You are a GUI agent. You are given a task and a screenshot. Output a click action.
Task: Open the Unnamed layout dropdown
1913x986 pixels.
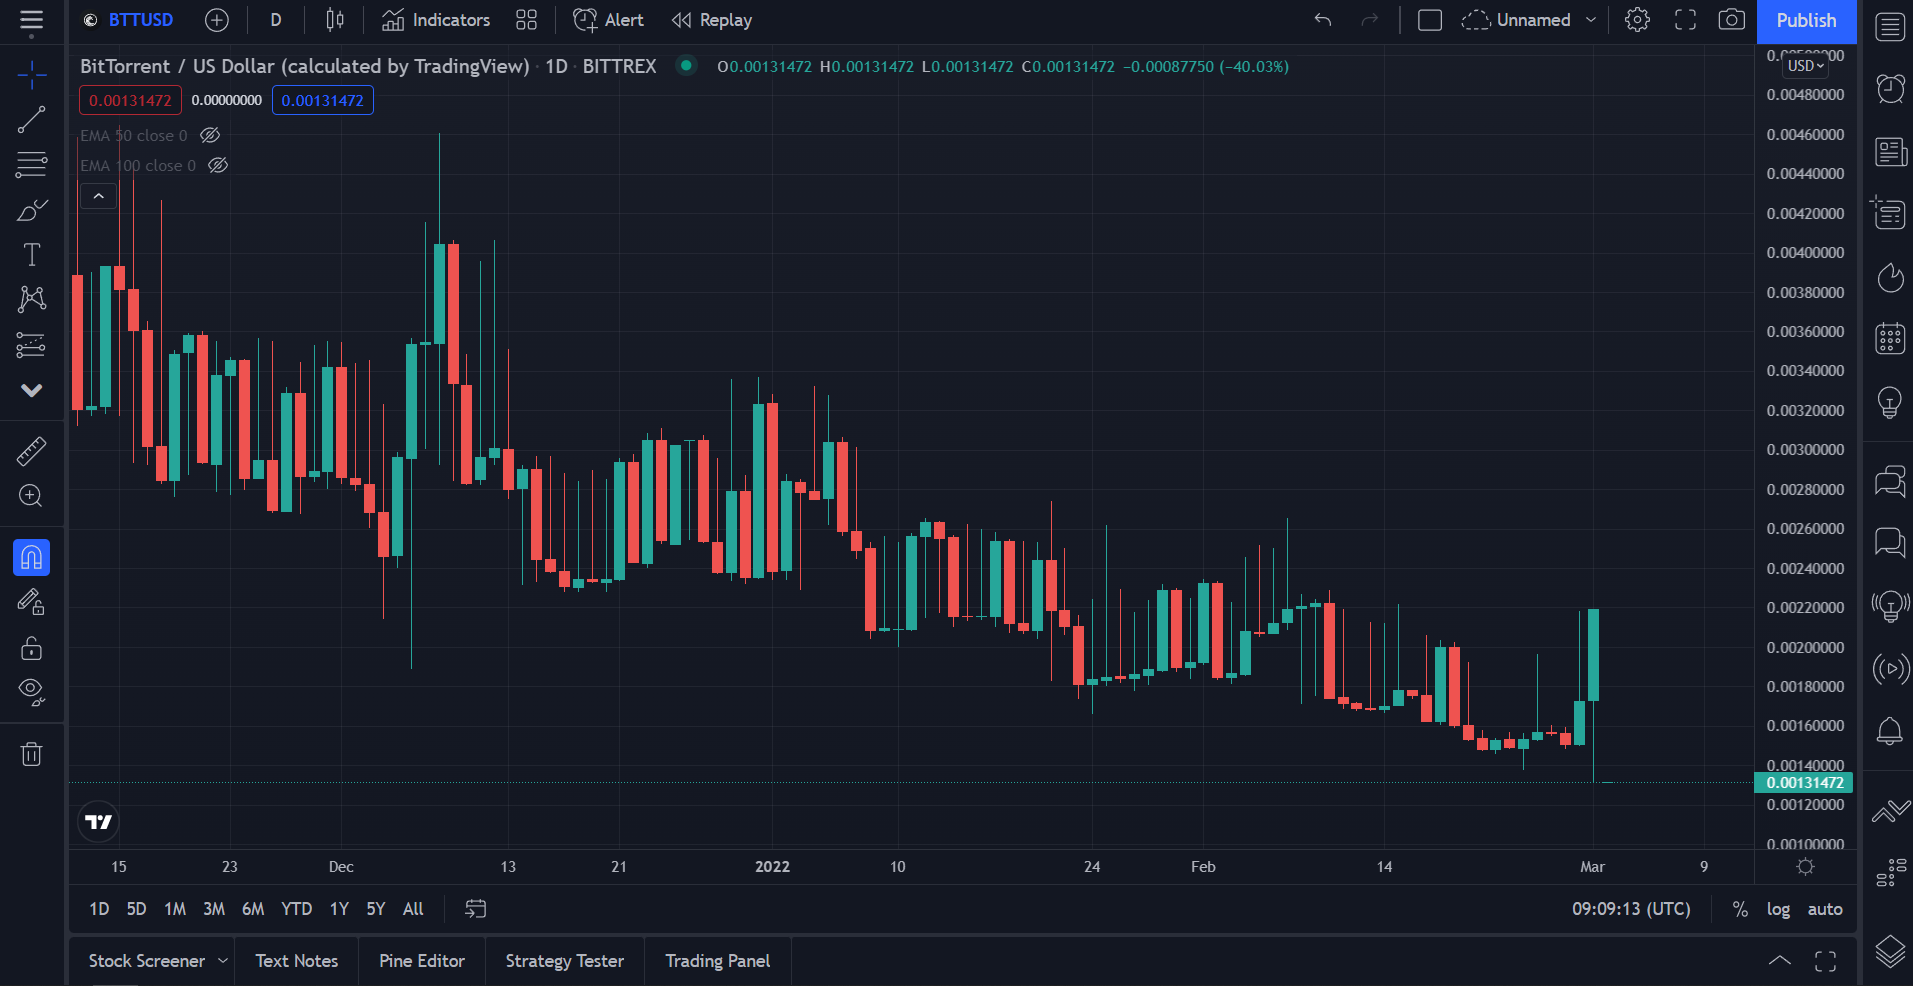1529,20
